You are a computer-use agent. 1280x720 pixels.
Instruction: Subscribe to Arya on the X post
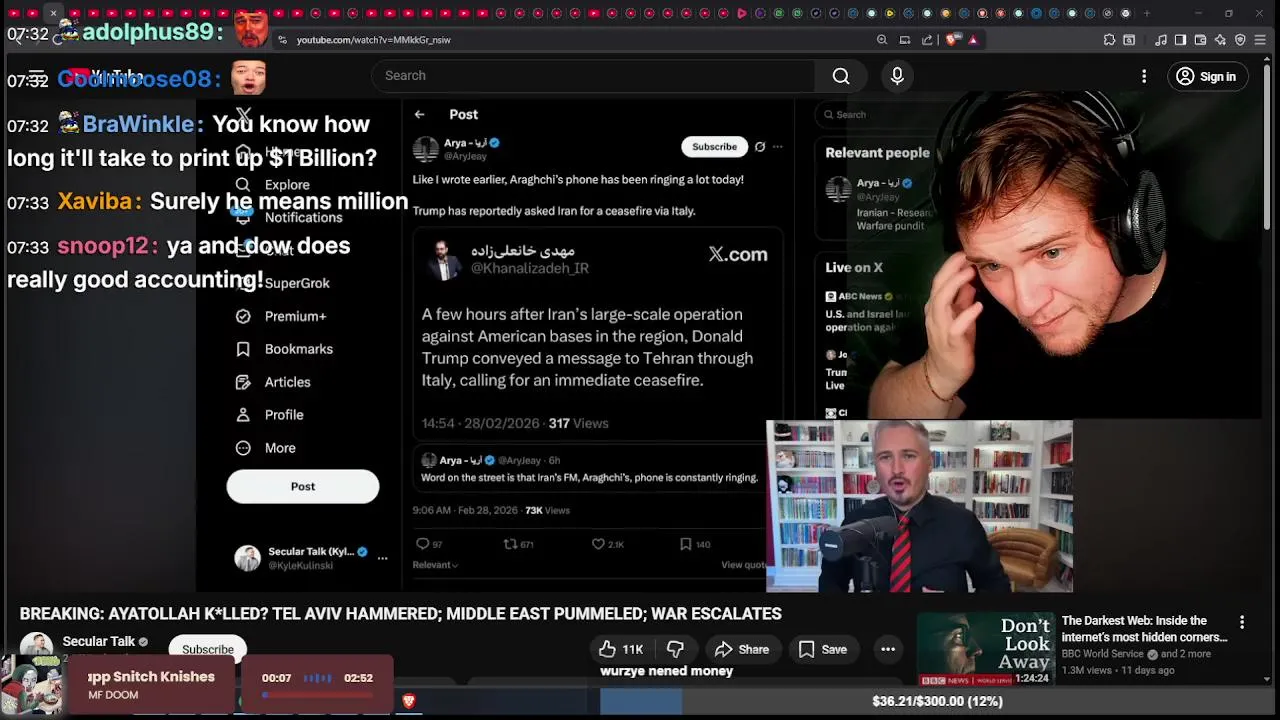[x=714, y=146]
